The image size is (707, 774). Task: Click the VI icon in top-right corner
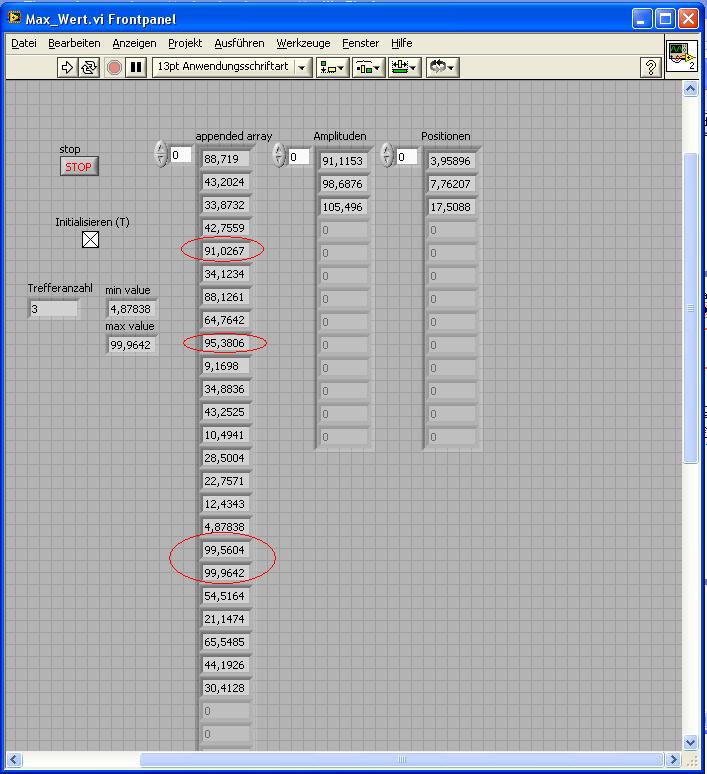coord(681,56)
